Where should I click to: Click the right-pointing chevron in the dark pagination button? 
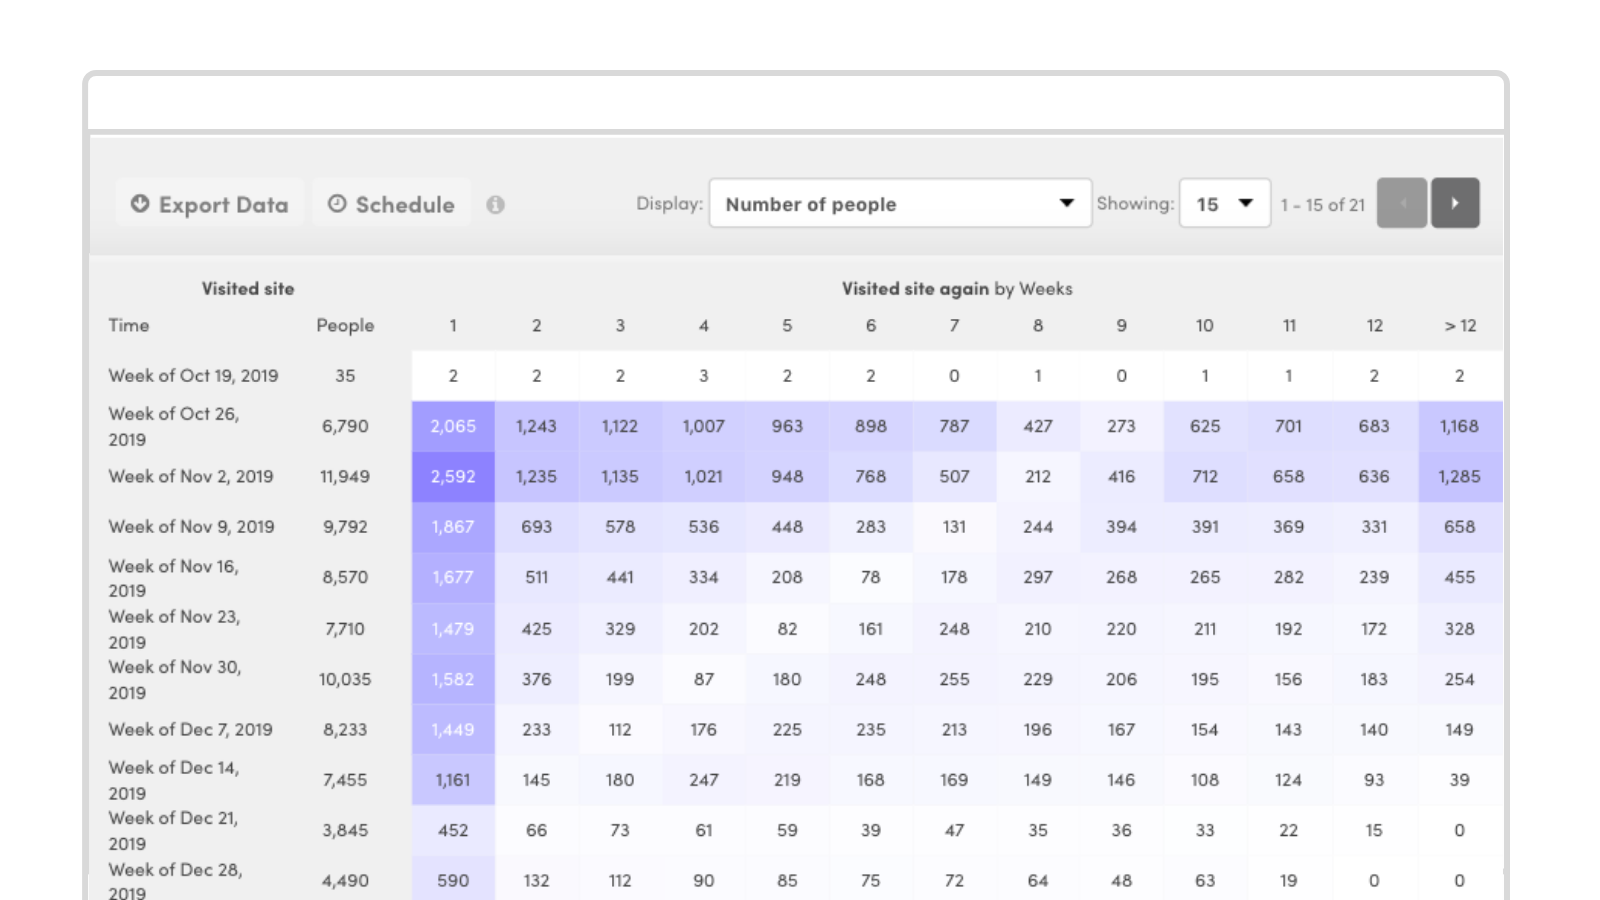1455,202
